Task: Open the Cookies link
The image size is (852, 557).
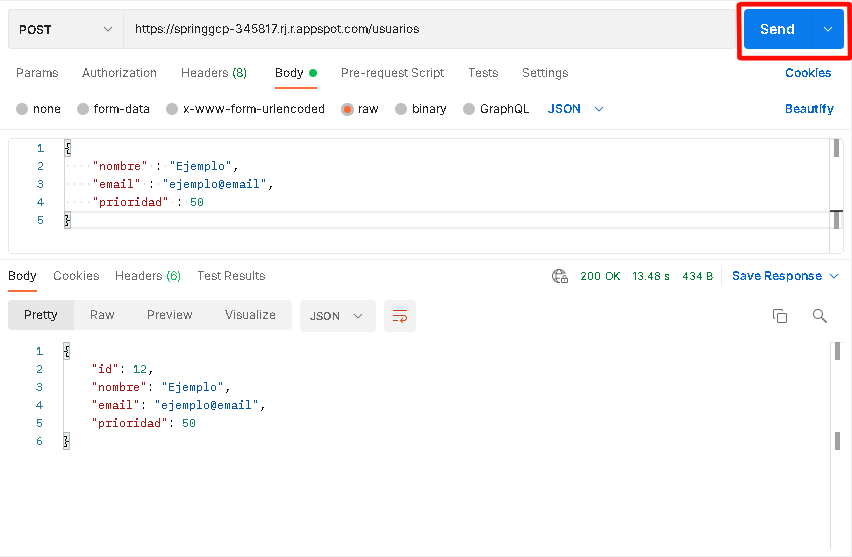Action: point(808,73)
